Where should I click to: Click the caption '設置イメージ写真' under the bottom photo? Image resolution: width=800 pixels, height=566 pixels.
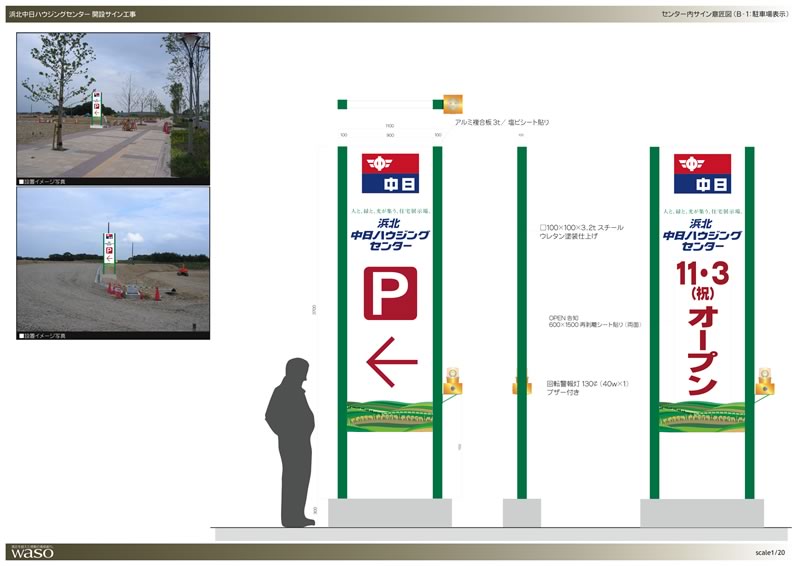[x=42, y=336]
